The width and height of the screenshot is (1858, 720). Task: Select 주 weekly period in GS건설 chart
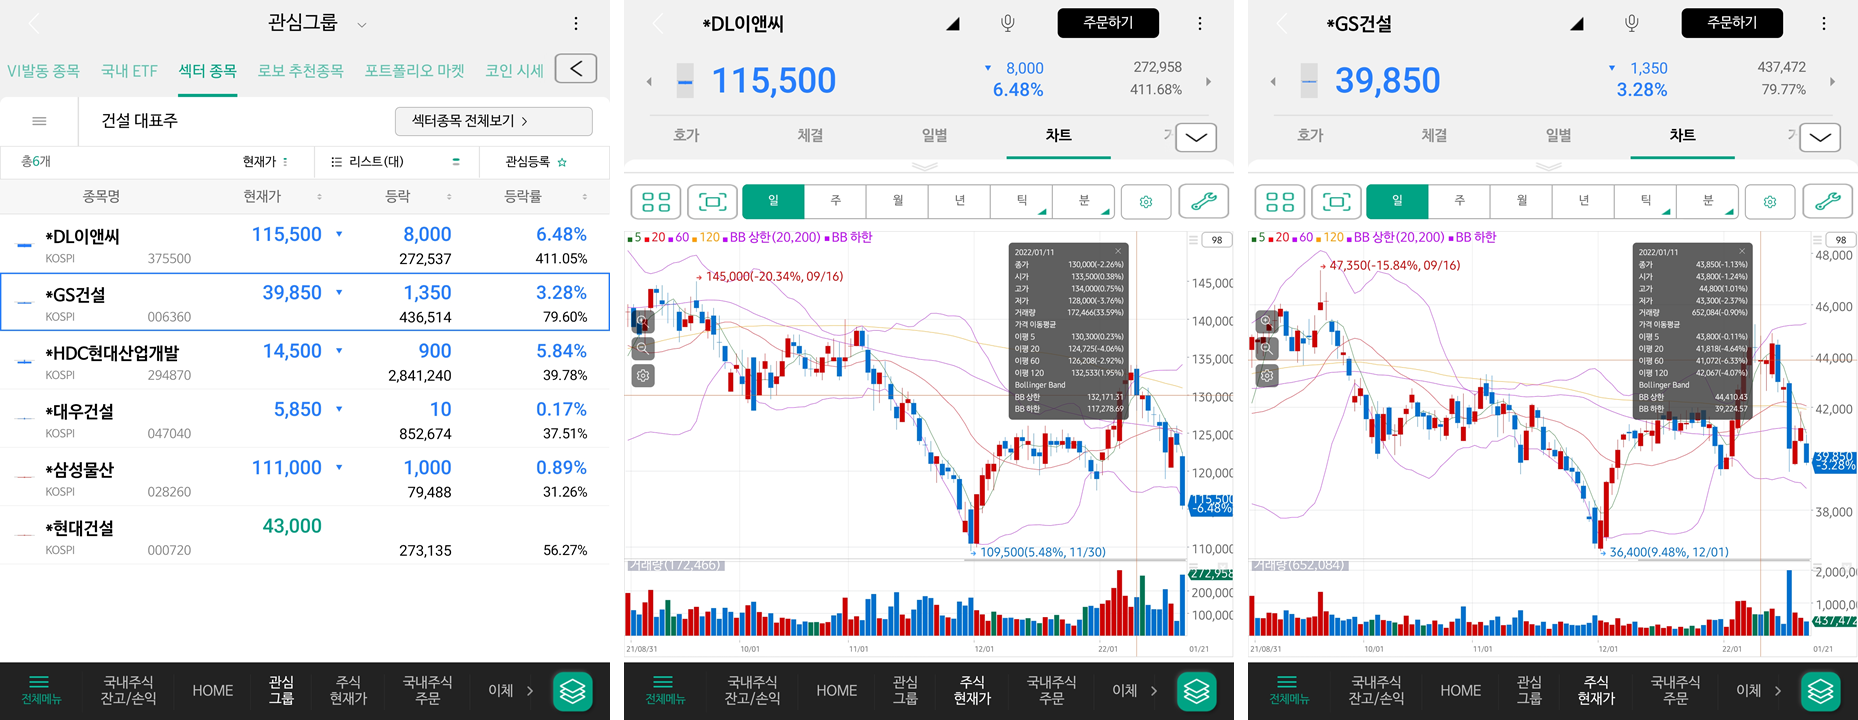tap(1460, 202)
